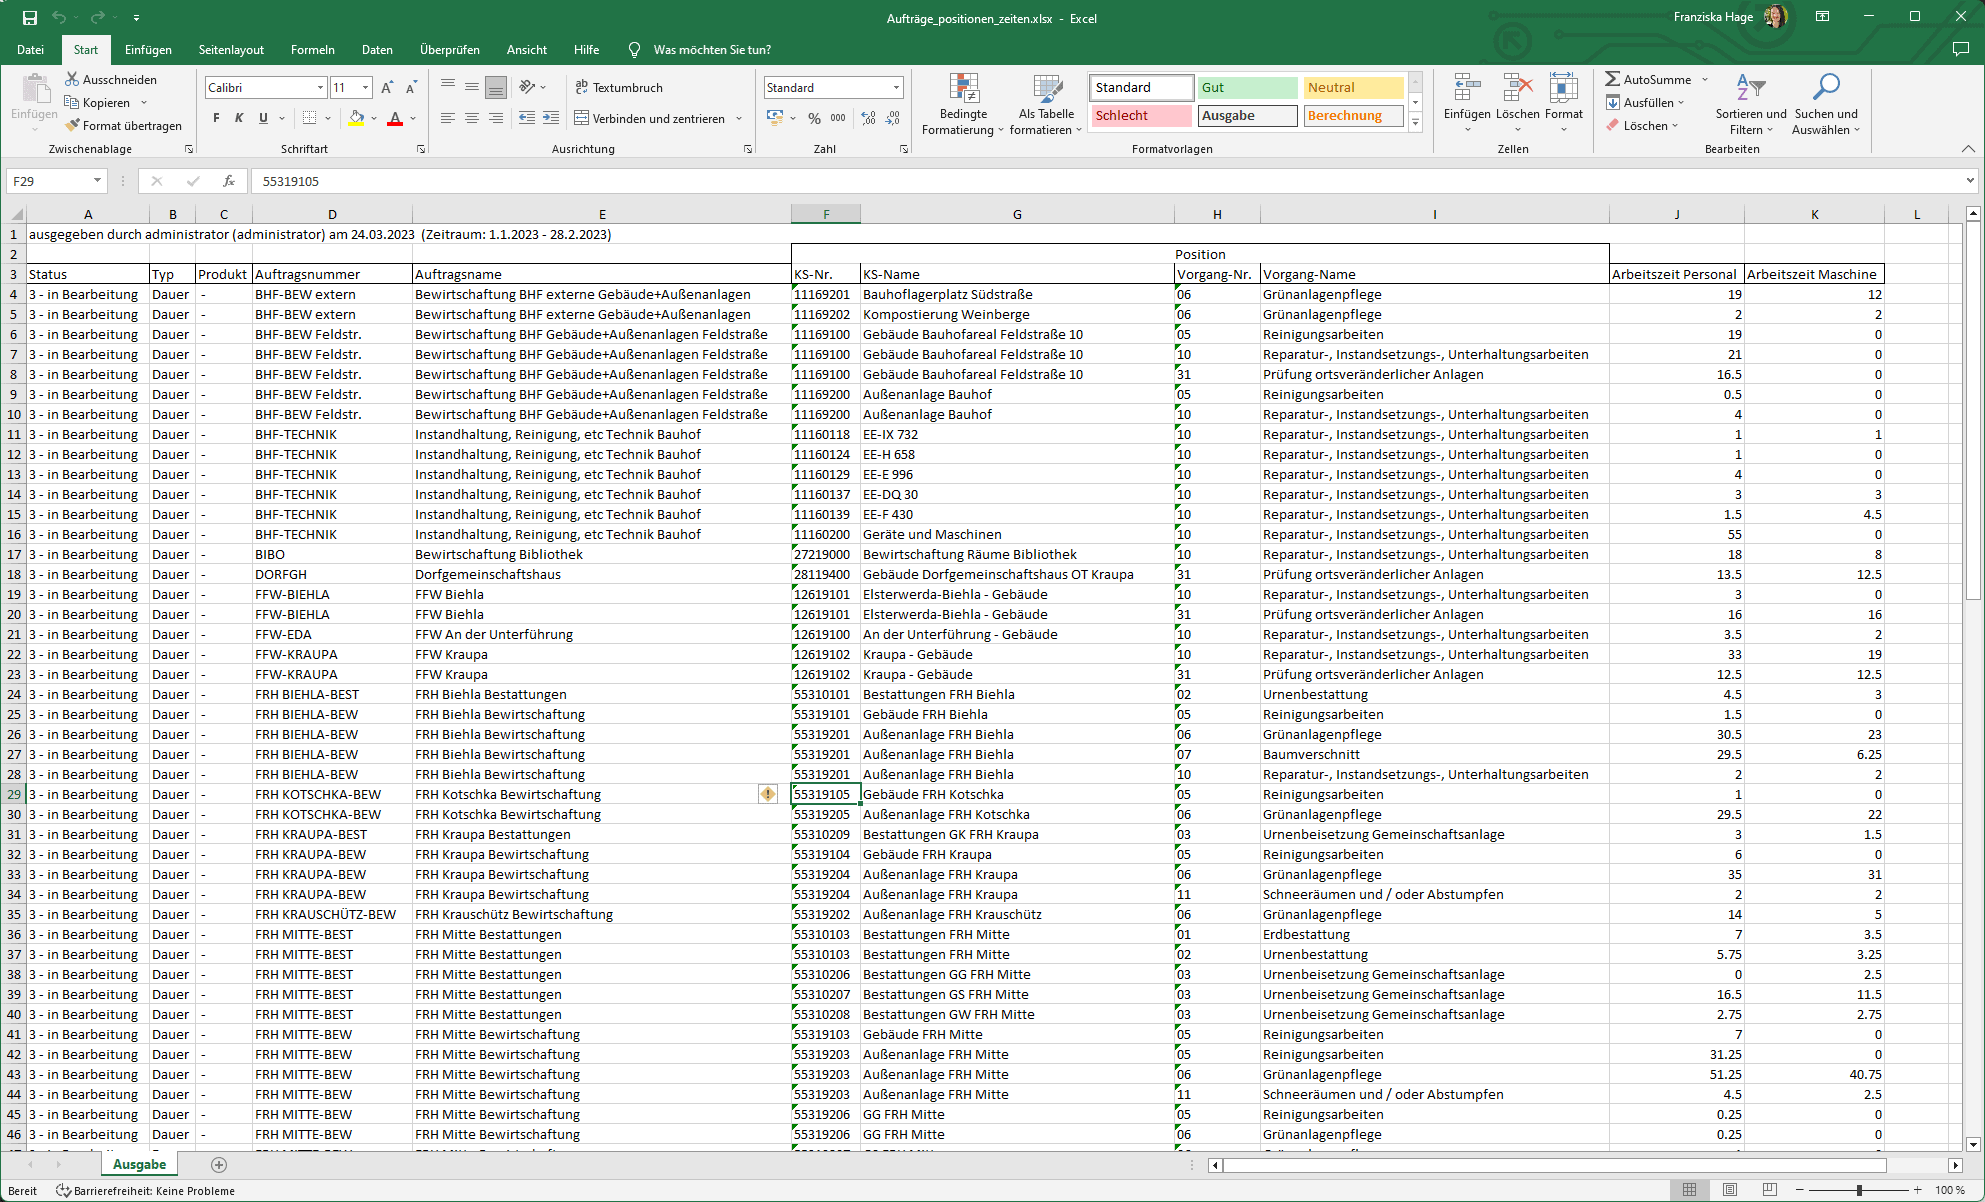Screen dimensions: 1985x1202
Task: Click the percent format icon
Action: [814, 118]
